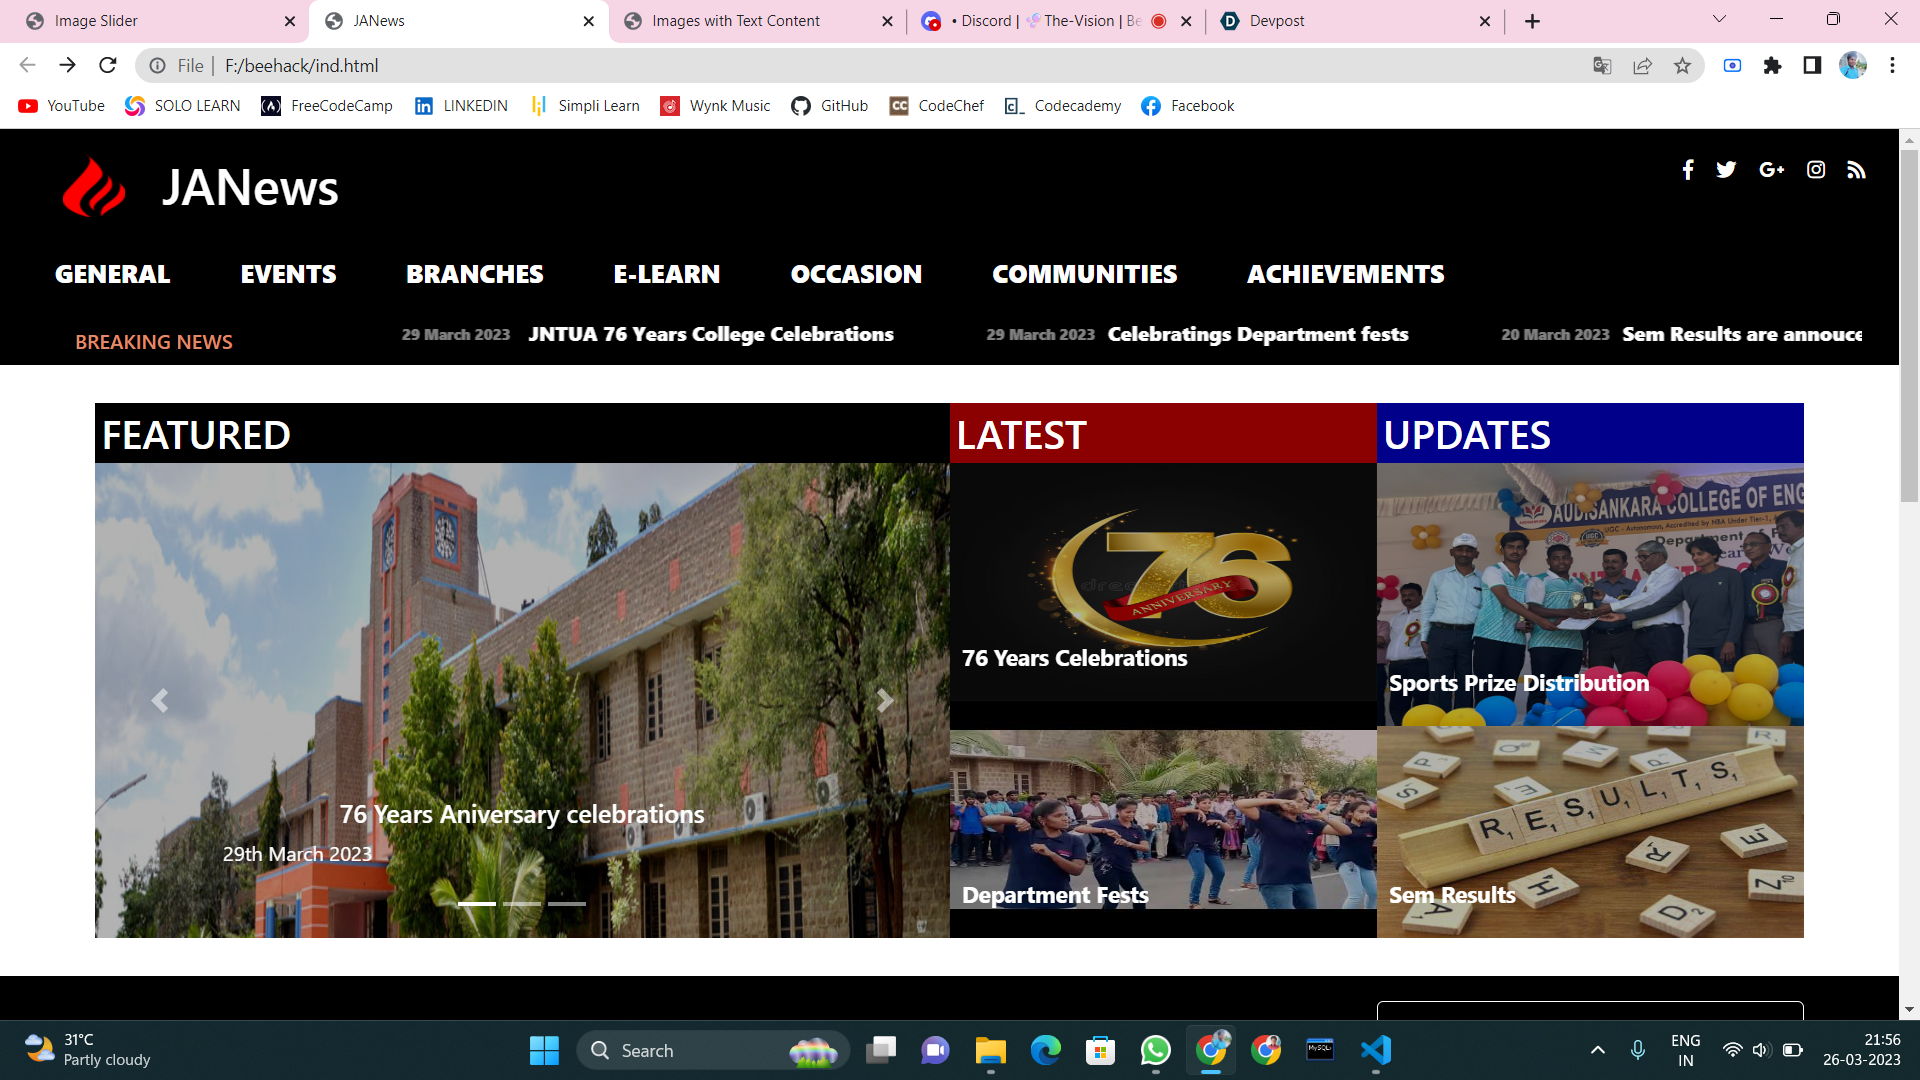Click the Twitter bird icon
Image resolution: width=1920 pixels, height=1080 pixels.
pyautogui.click(x=1726, y=170)
